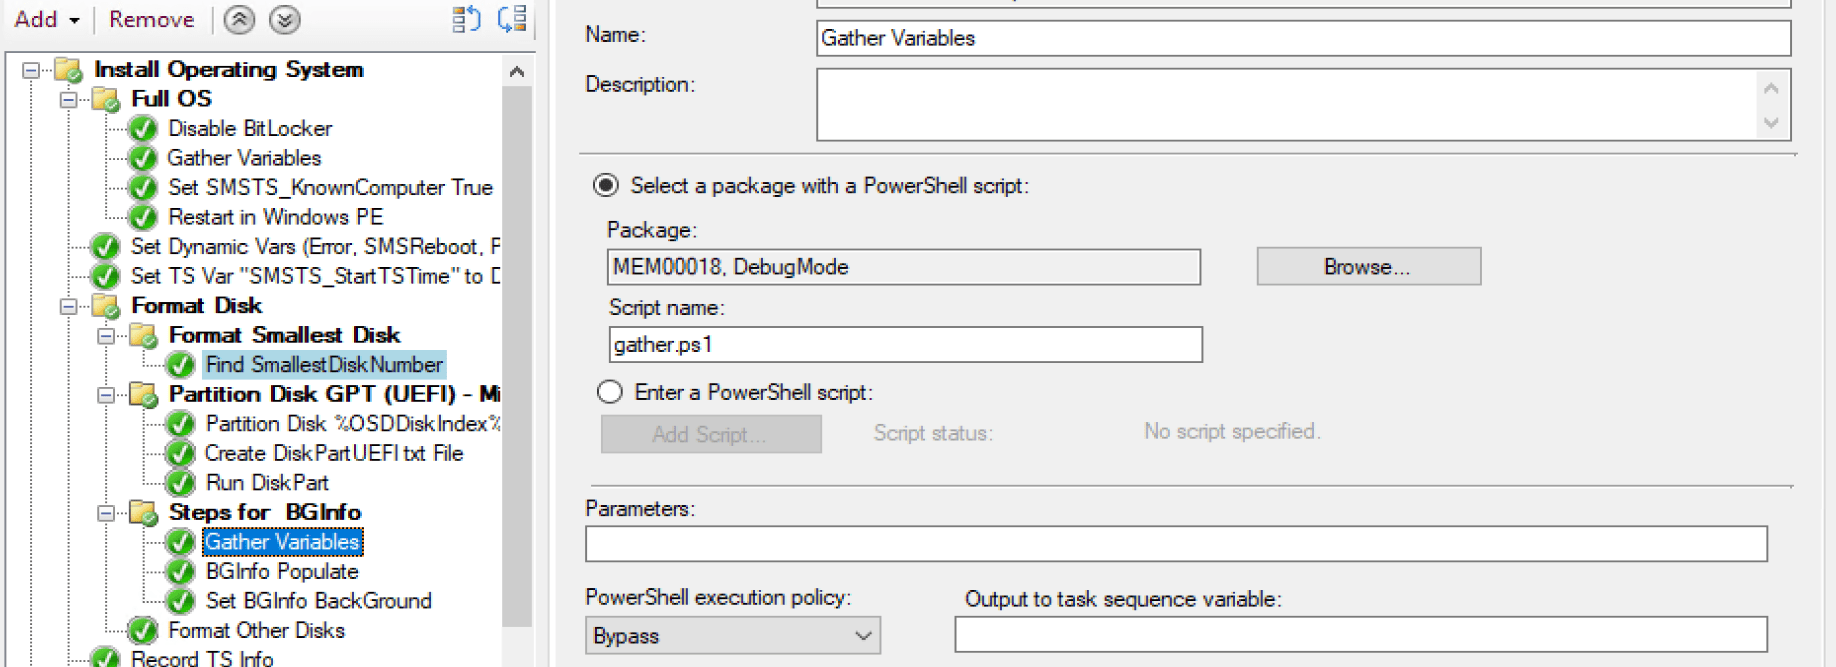The image size is (1836, 667).
Task: Click into the Parameters text field
Action: coord(1175,544)
